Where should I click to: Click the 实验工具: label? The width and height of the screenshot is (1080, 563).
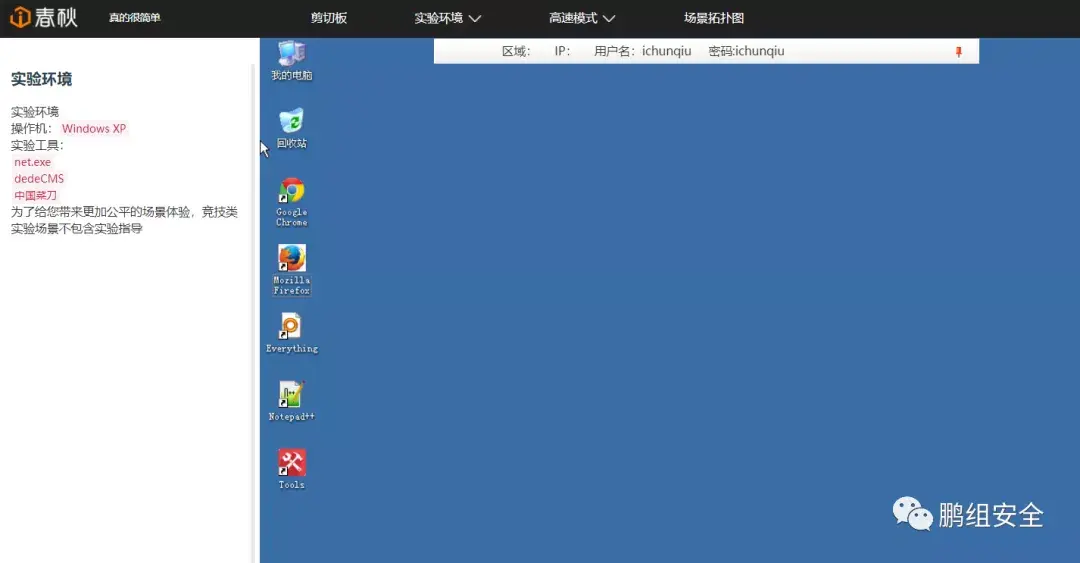[x=37, y=145]
